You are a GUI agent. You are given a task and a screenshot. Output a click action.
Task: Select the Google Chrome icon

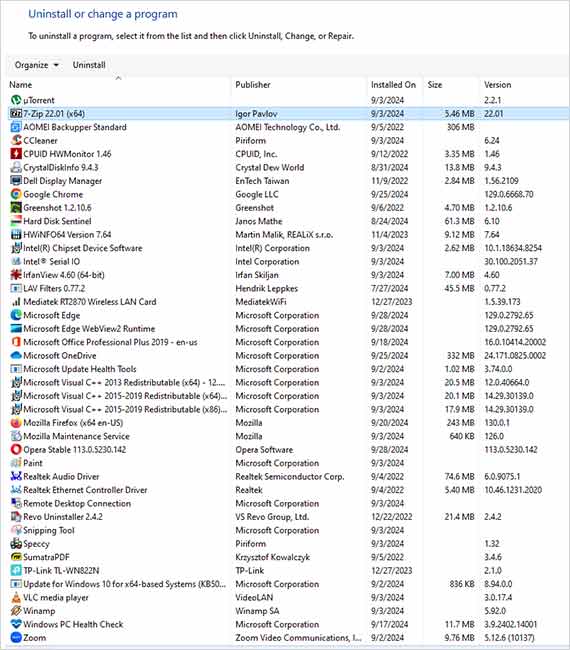coord(16,194)
